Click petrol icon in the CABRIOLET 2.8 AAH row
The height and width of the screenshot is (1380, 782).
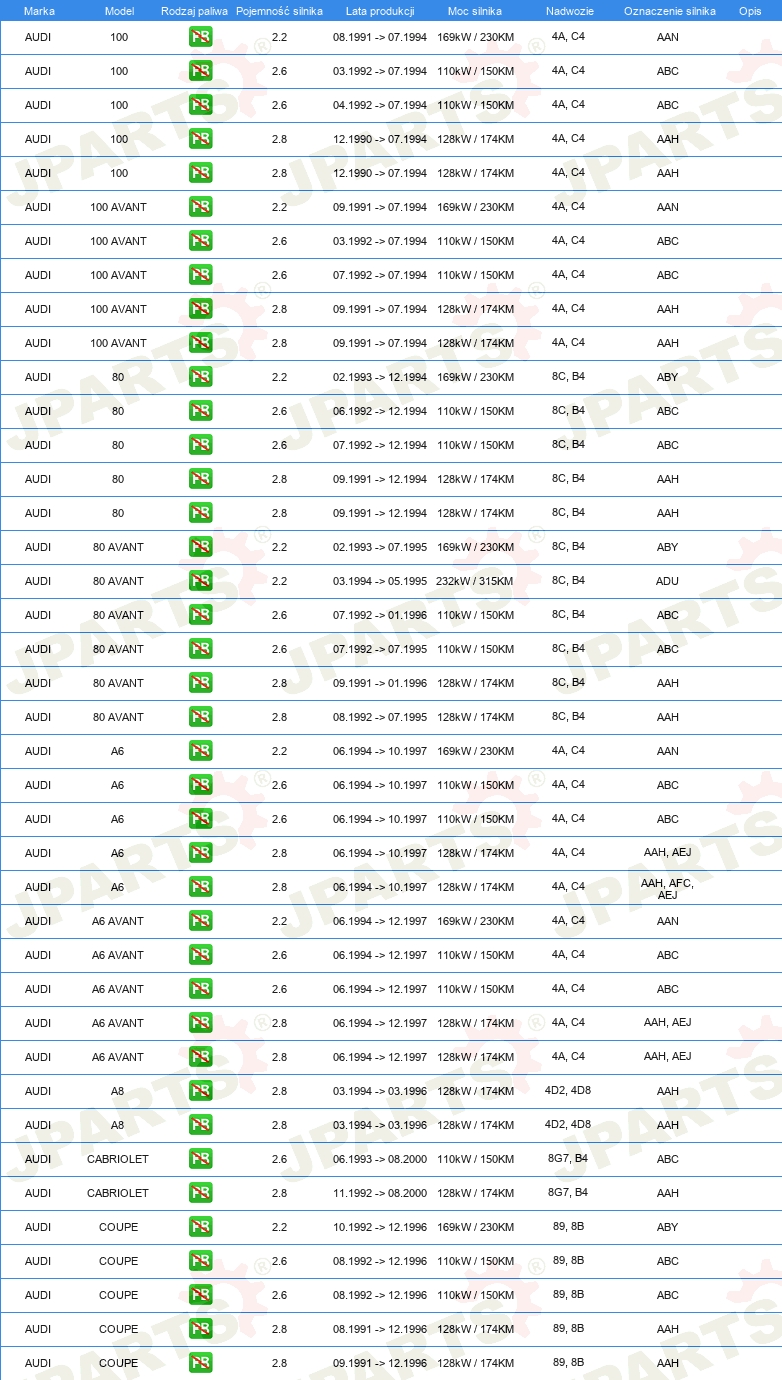(200, 1194)
